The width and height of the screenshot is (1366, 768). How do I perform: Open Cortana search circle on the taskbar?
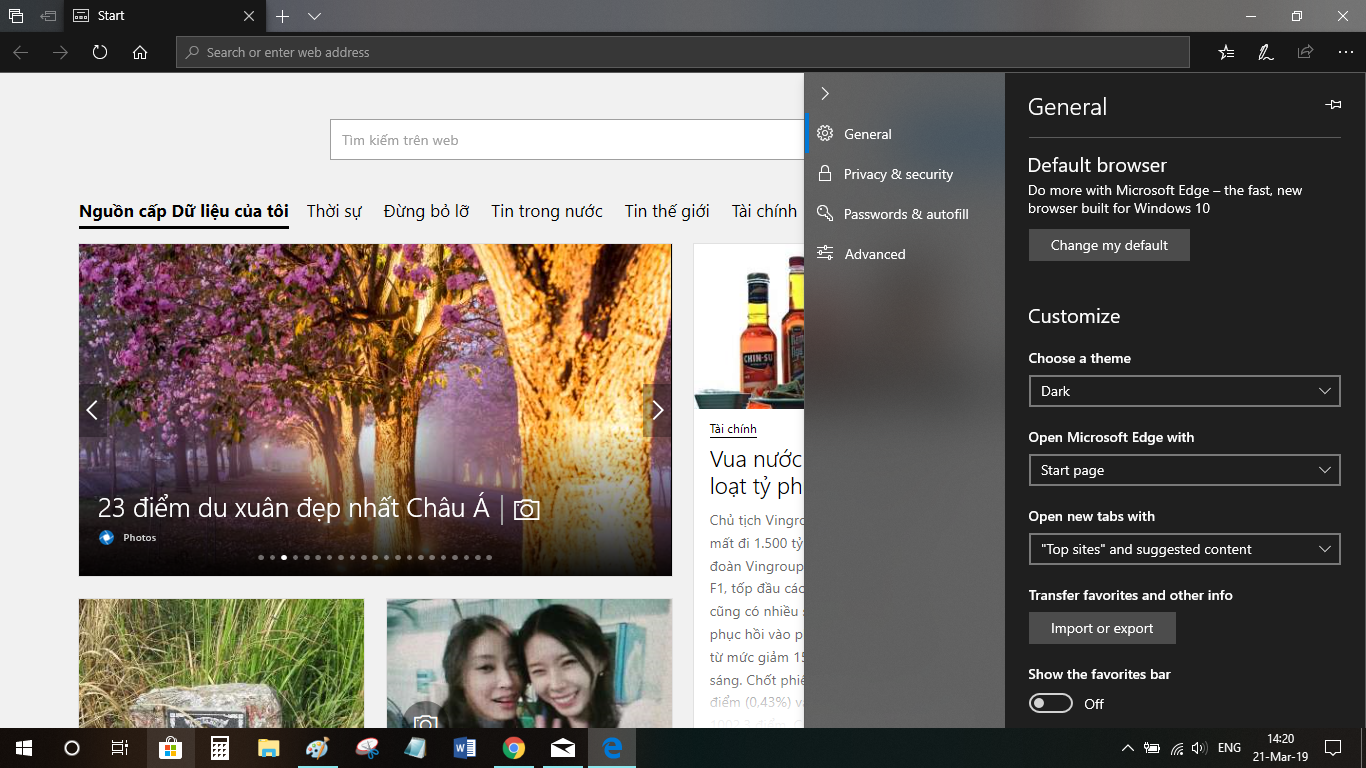coord(72,748)
